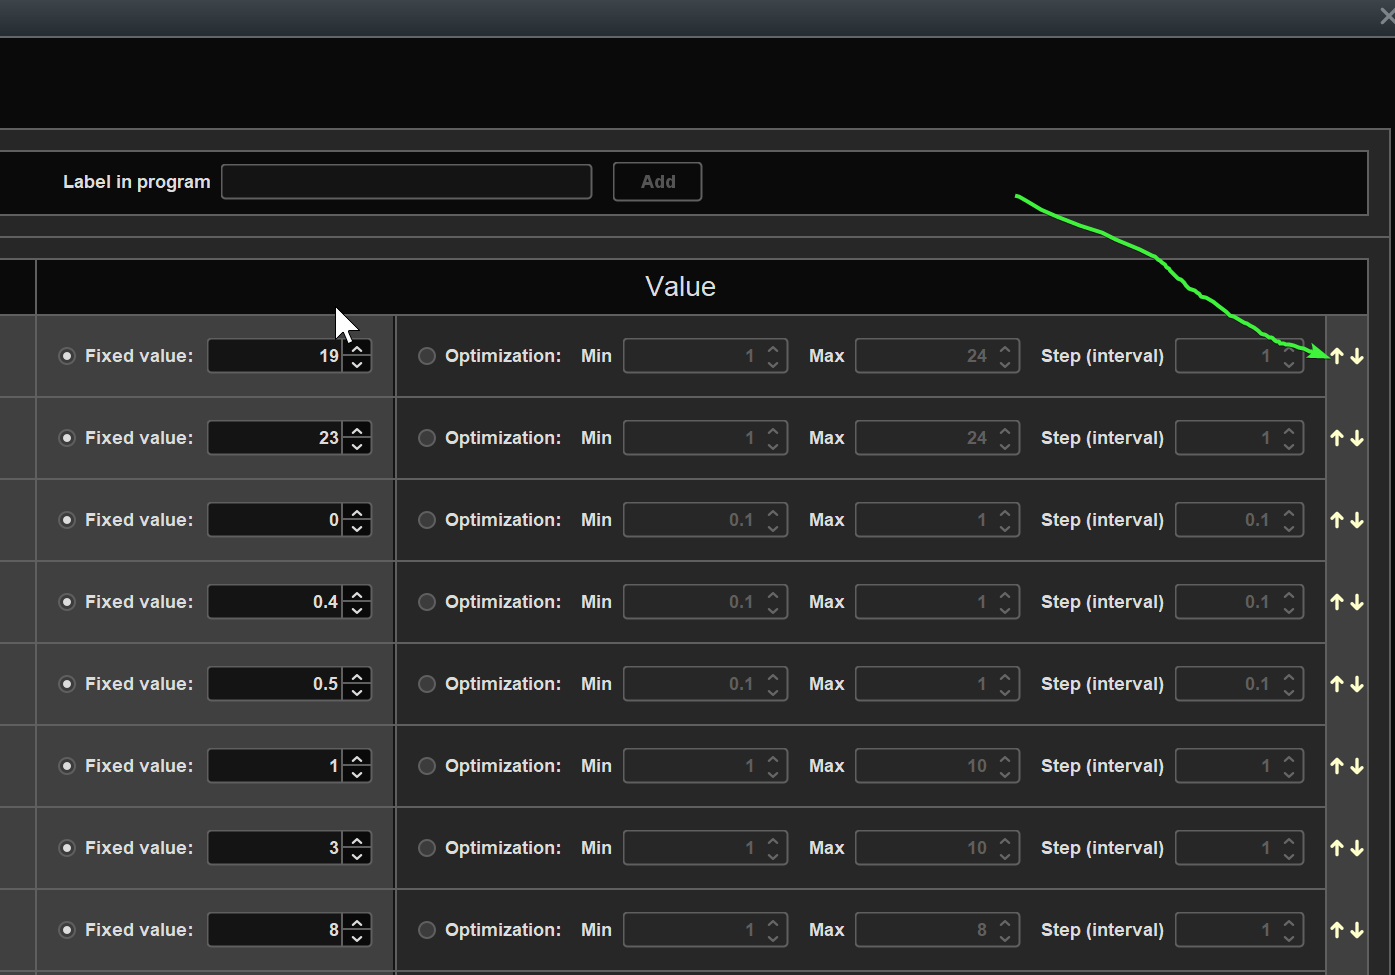Increase Step interval spinner in the 0.4 row
This screenshot has height=975, width=1395.
pyautogui.click(x=1289, y=594)
